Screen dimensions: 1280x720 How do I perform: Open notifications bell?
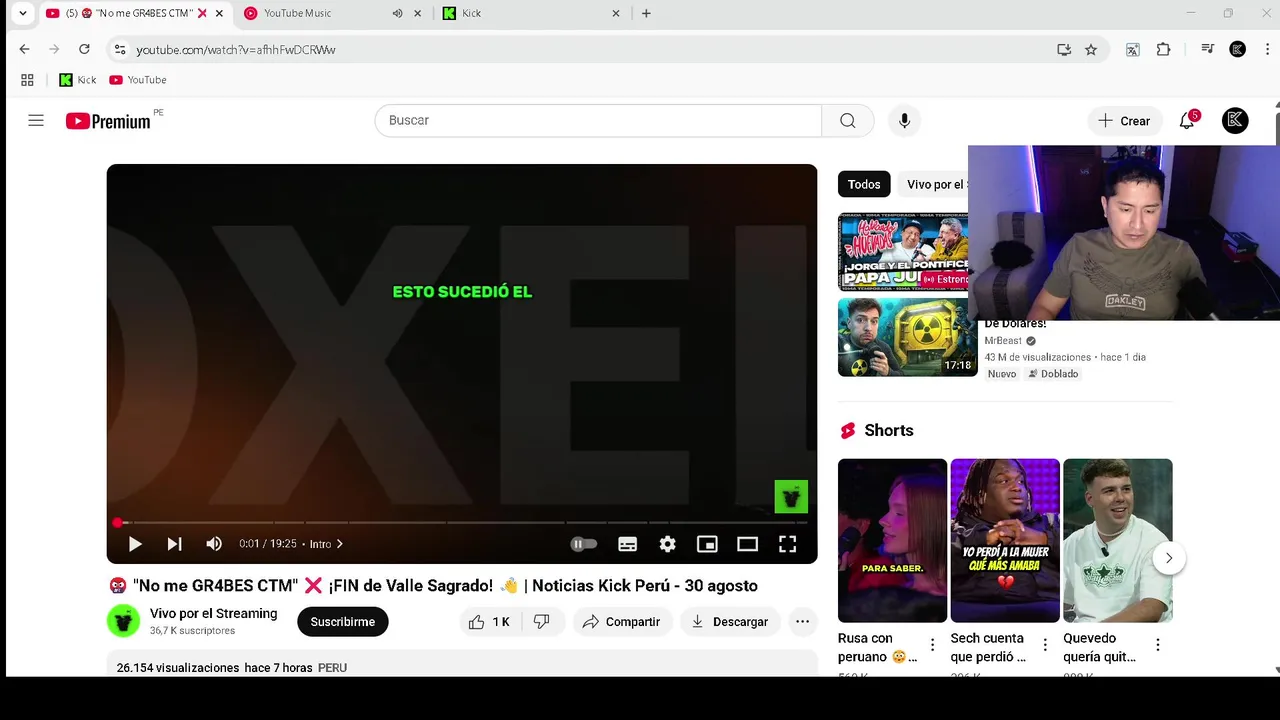pyautogui.click(x=1187, y=121)
